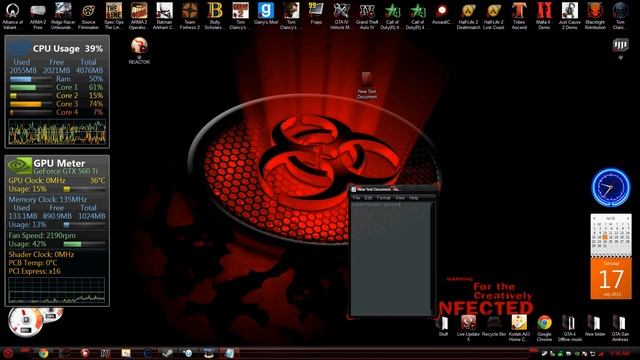
Task: Click inside the Notepad text area
Action: (391, 259)
